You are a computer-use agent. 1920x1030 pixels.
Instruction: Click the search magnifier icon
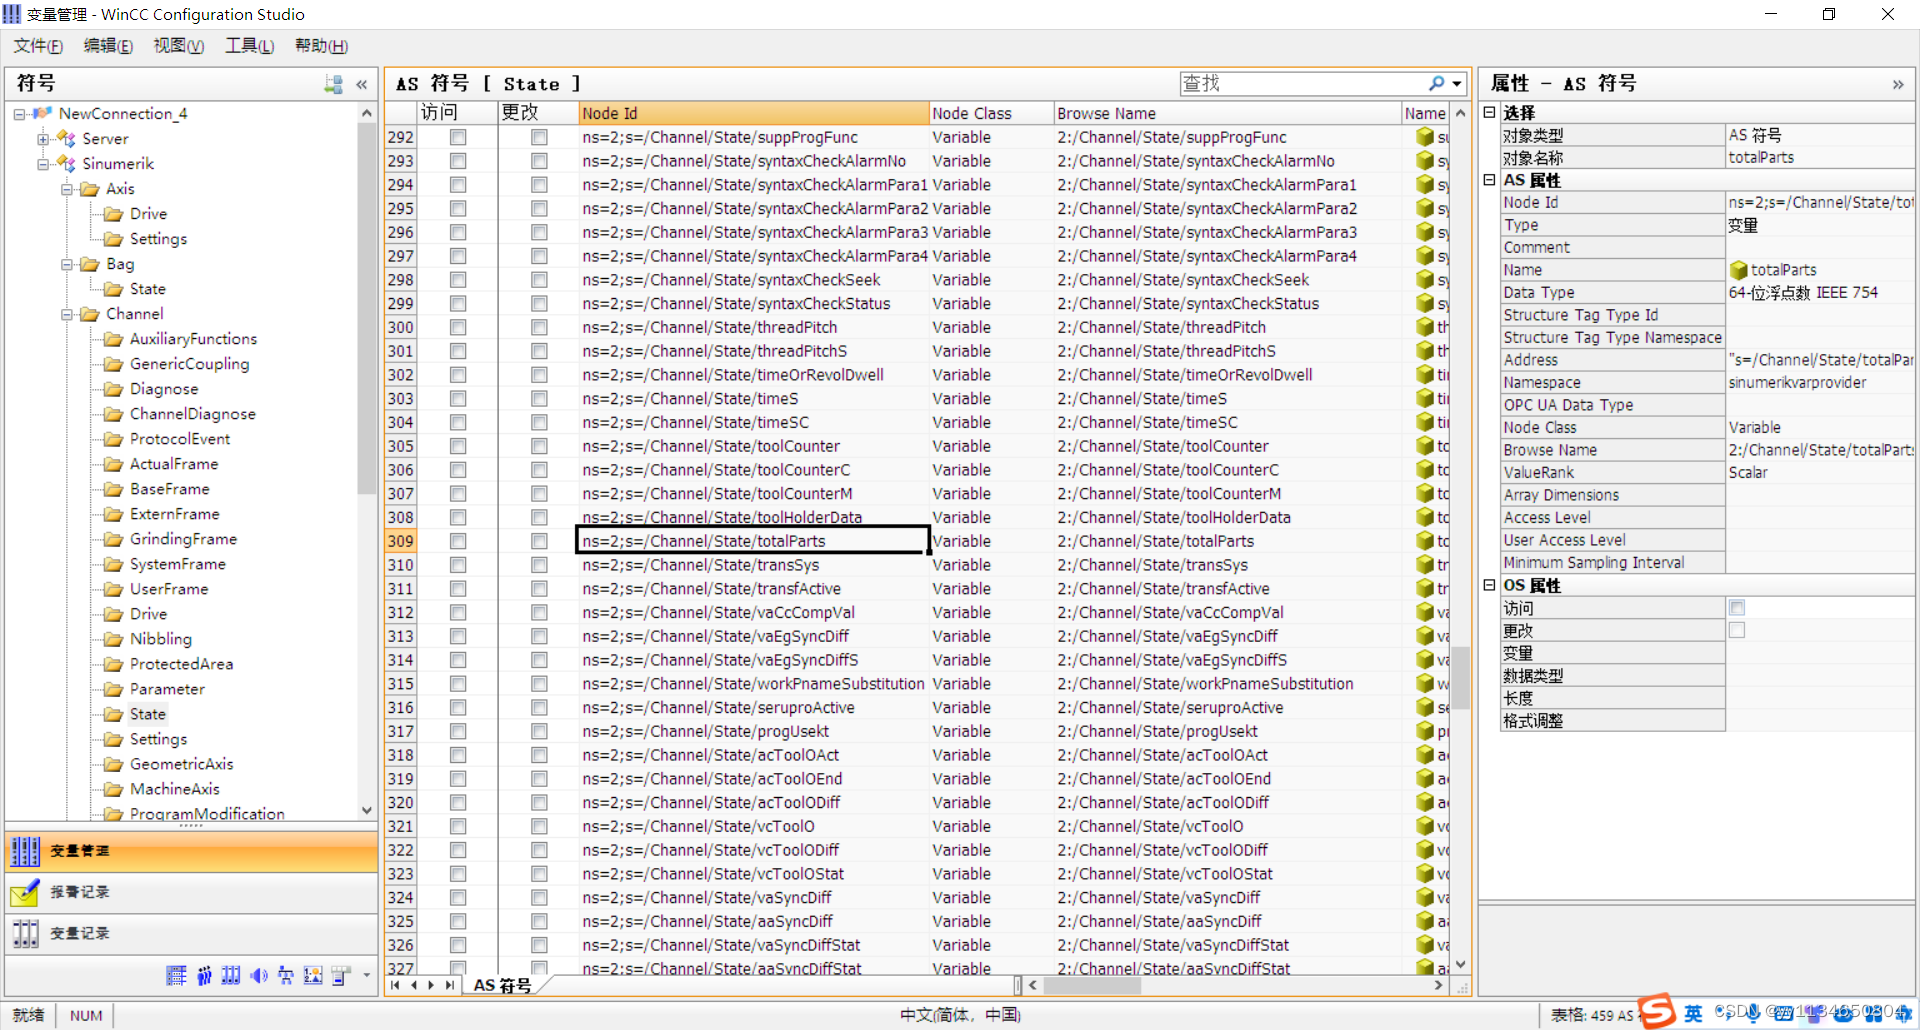pos(1437,83)
